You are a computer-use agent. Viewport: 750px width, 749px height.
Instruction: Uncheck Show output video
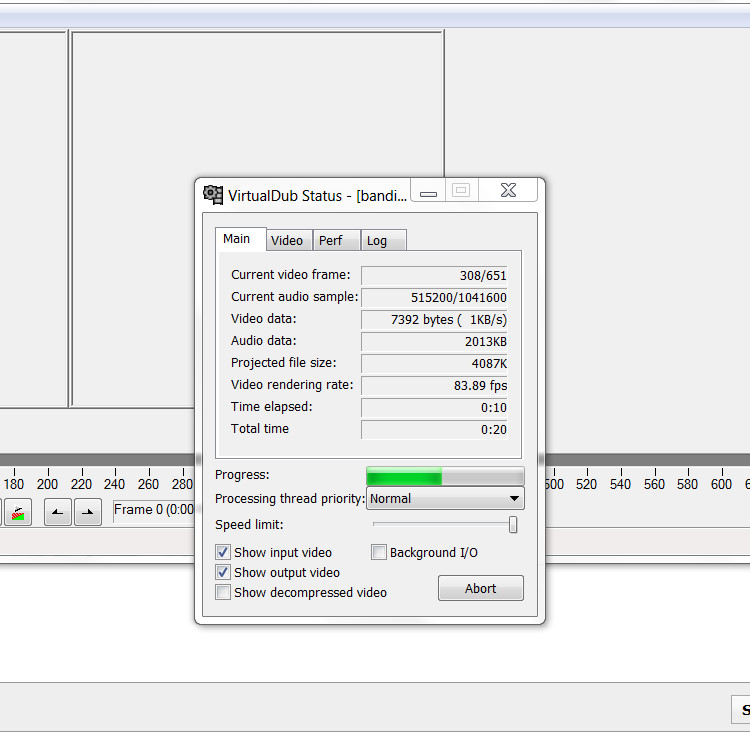point(222,573)
